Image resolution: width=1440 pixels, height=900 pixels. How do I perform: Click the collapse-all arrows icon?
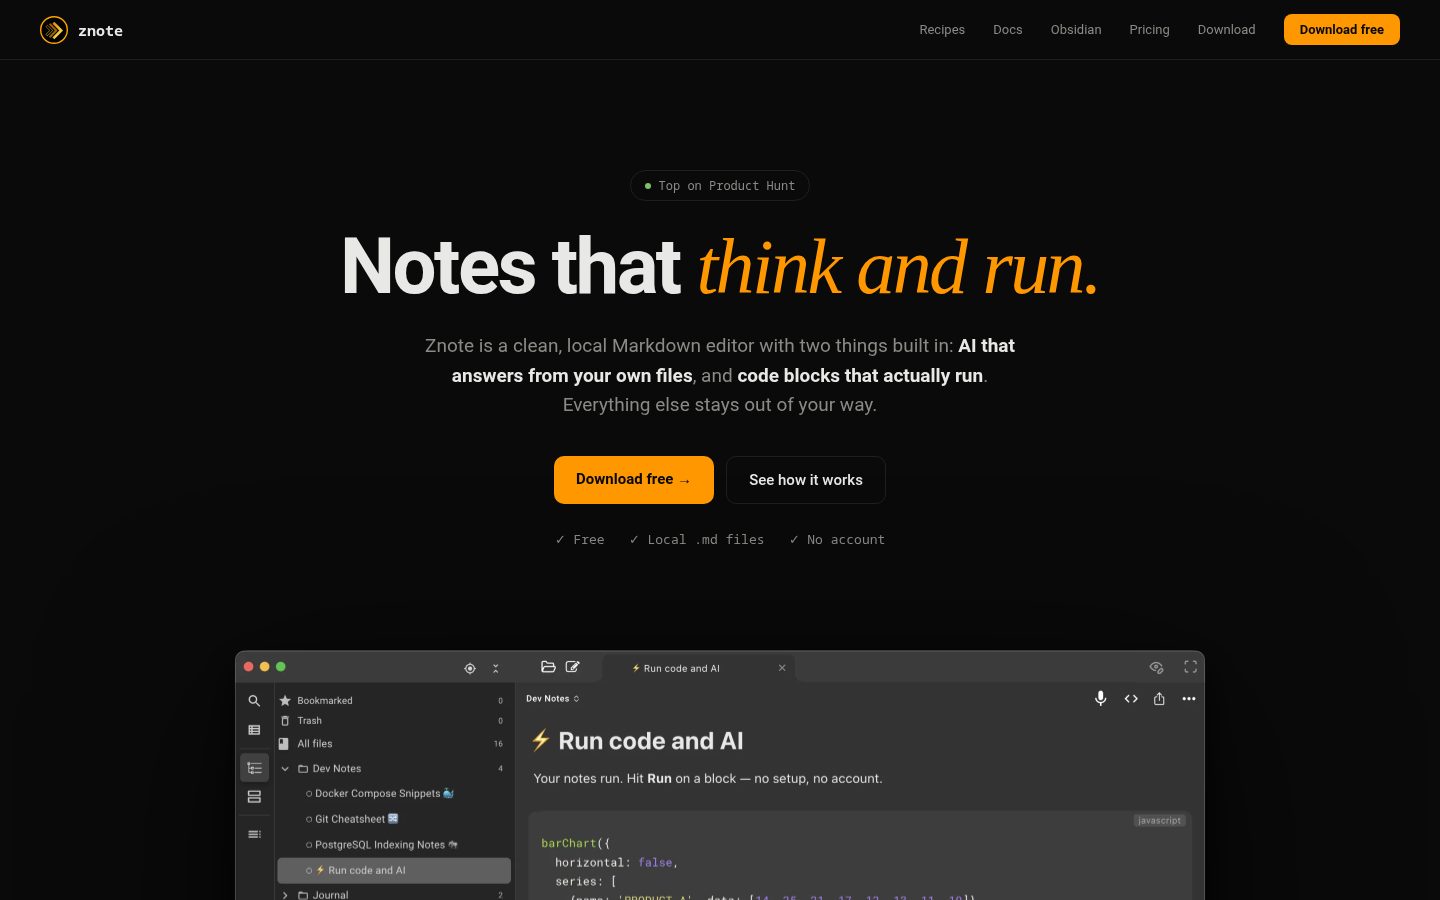tap(496, 668)
